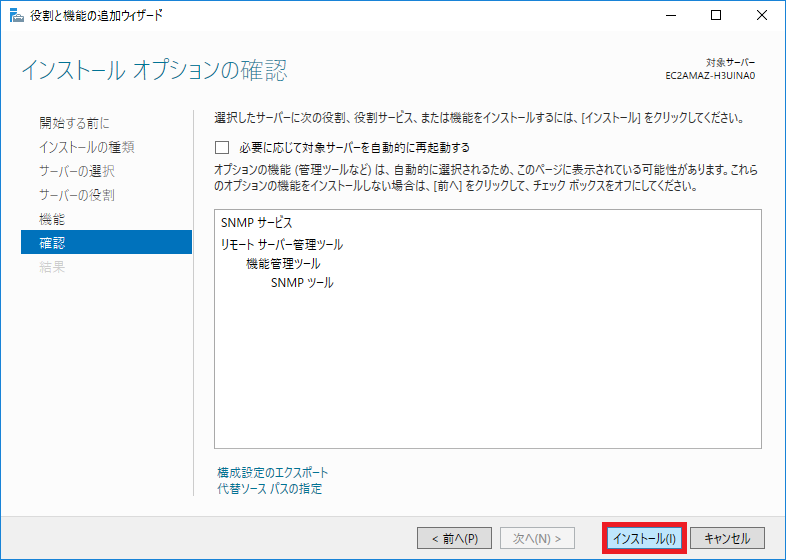The width and height of the screenshot is (786, 560).
Task: Maximize the wizard window
Action: tap(716, 16)
